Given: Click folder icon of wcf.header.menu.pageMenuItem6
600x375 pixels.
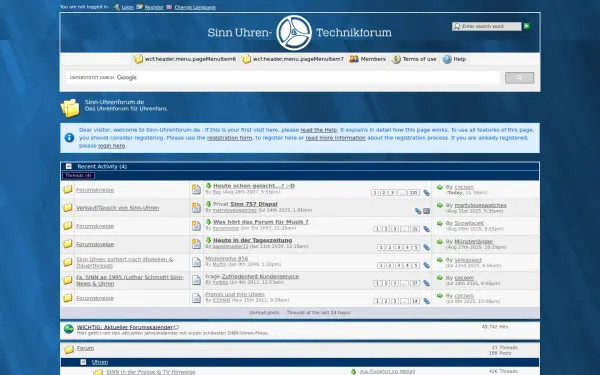Looking at the screenshot, I should click(x=138, y=59).
